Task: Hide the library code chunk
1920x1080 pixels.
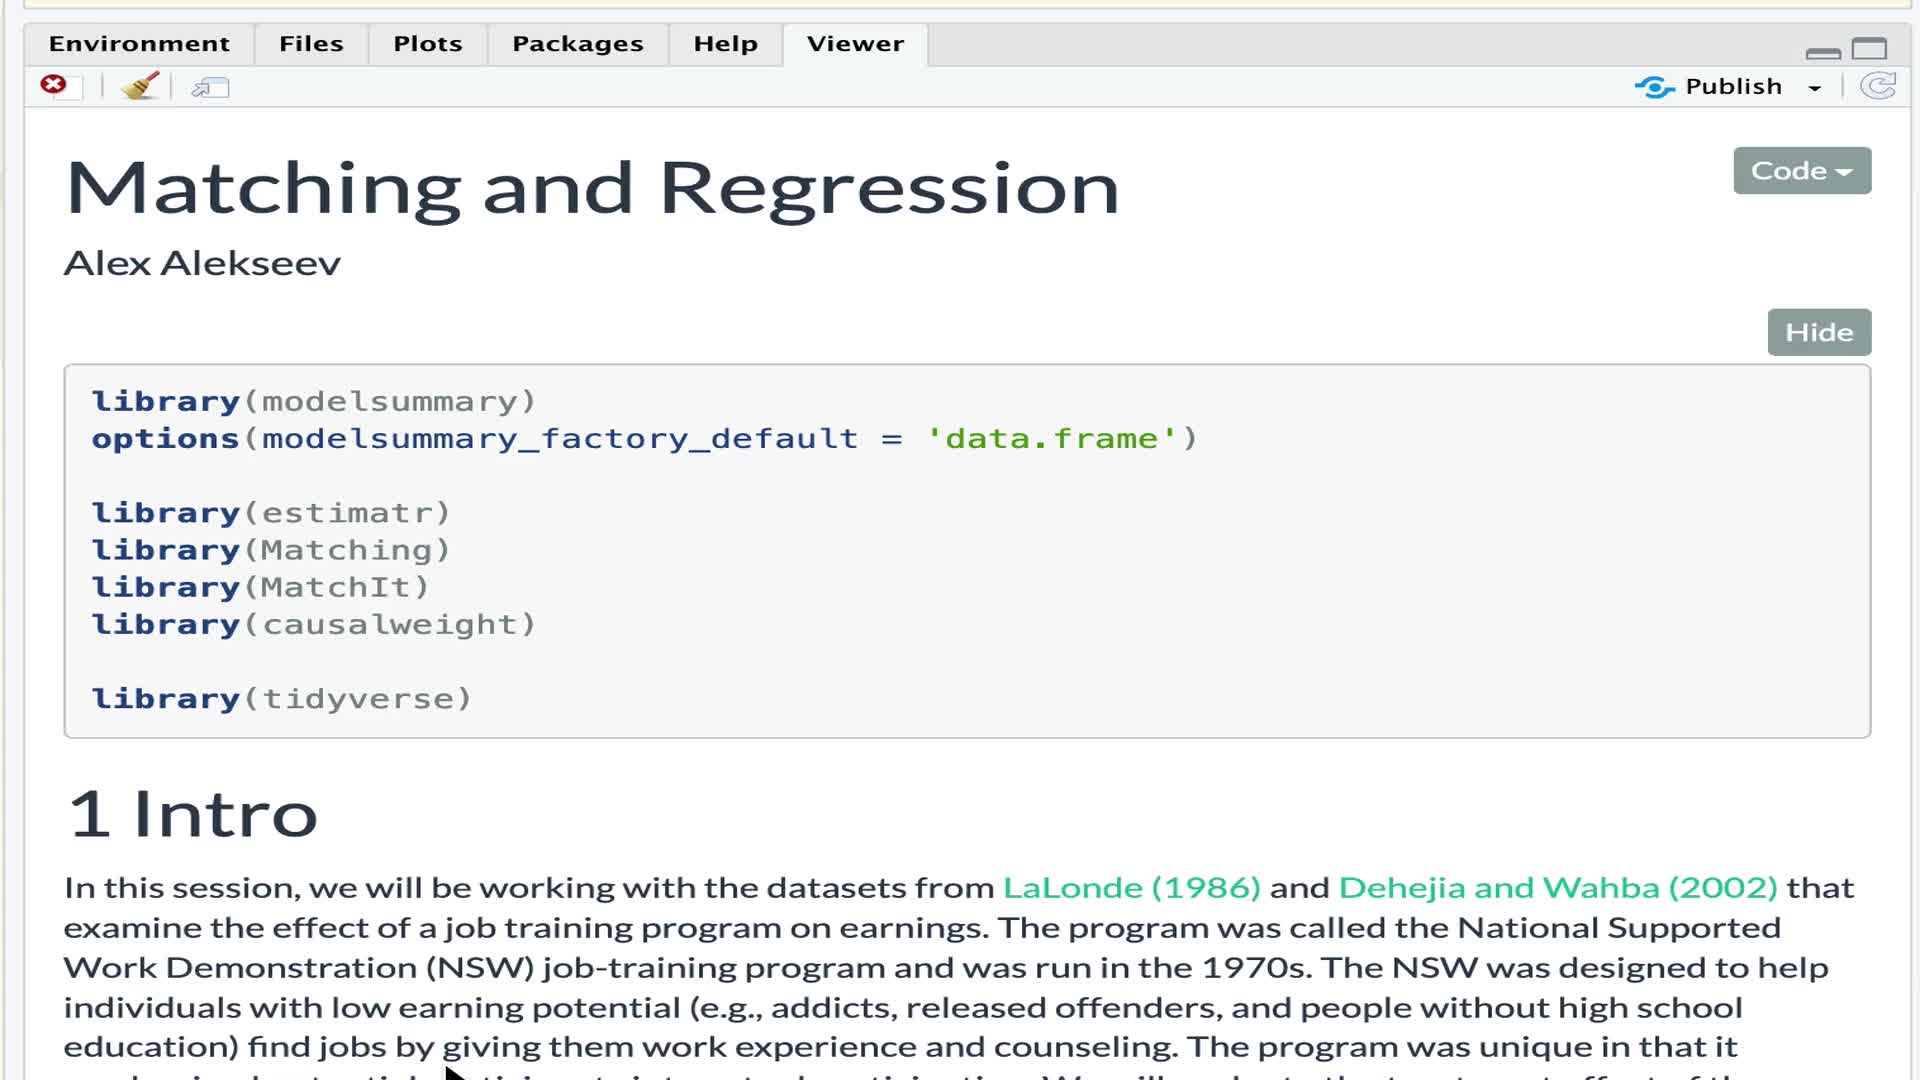Action: tap(1818, 332)
